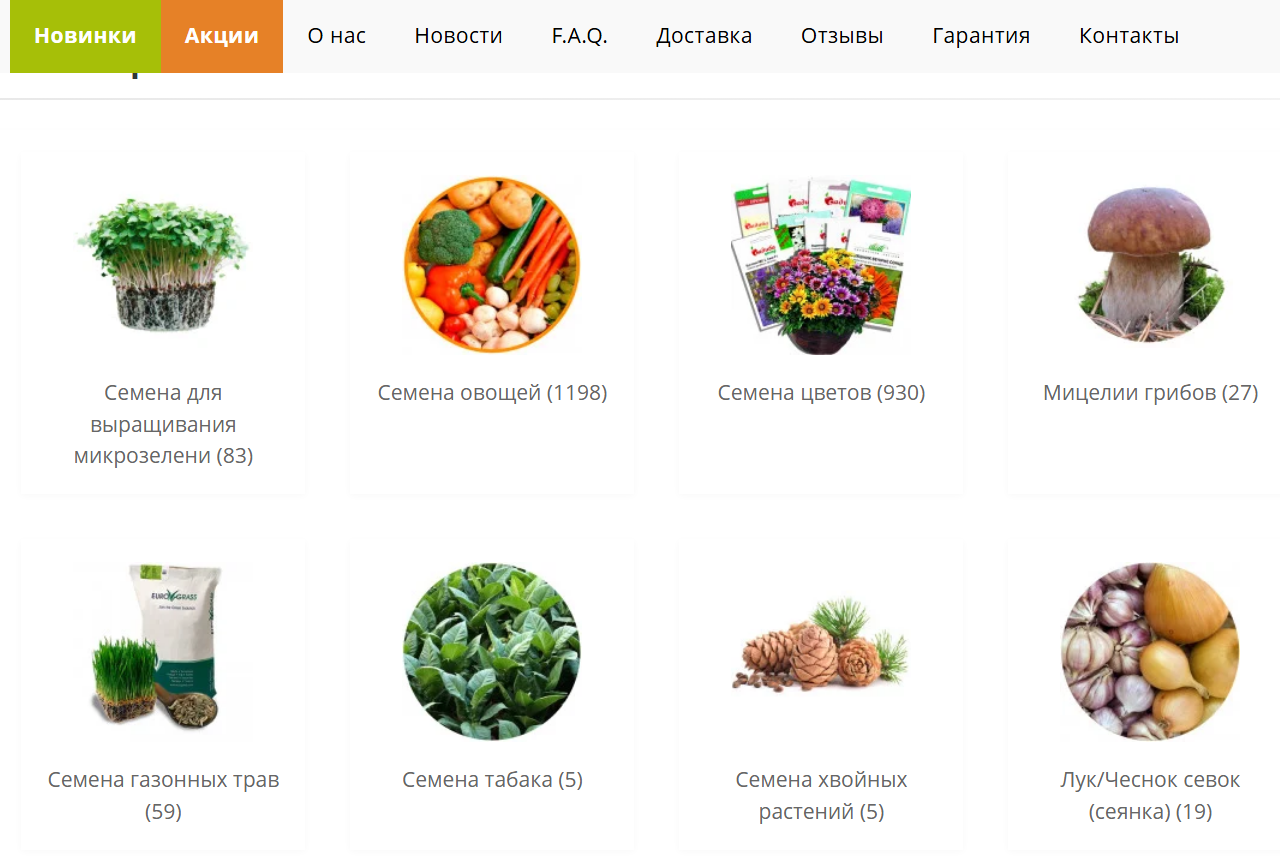
Task: Select the vegetables circle picture
Action: [x=492, y=265]
